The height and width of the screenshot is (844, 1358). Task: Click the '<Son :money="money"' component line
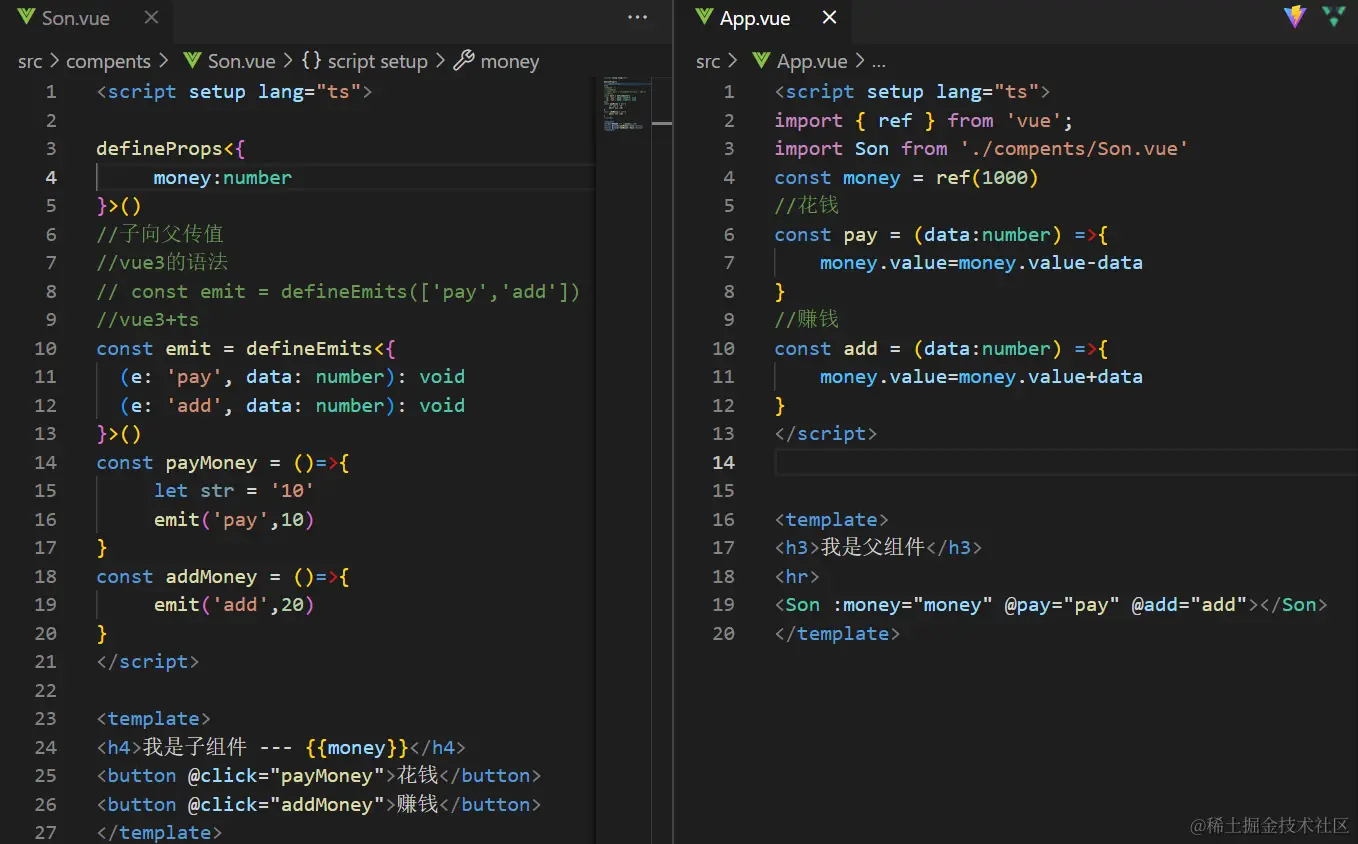(x=1051, y=604)
